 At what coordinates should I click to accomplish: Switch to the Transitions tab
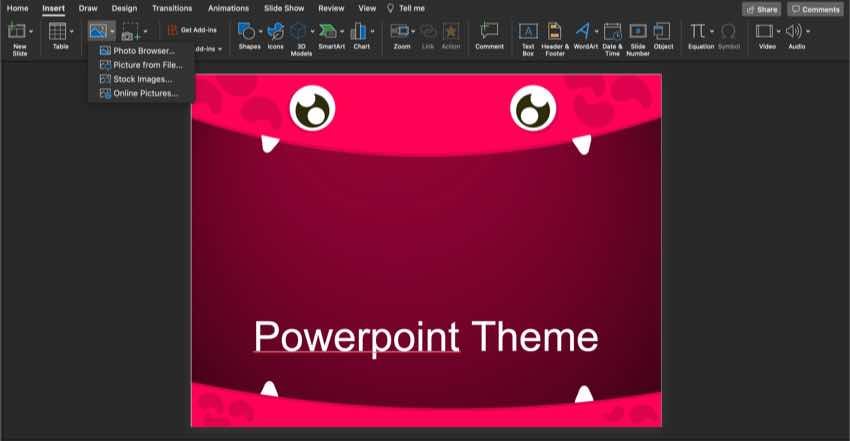point(172,8)
